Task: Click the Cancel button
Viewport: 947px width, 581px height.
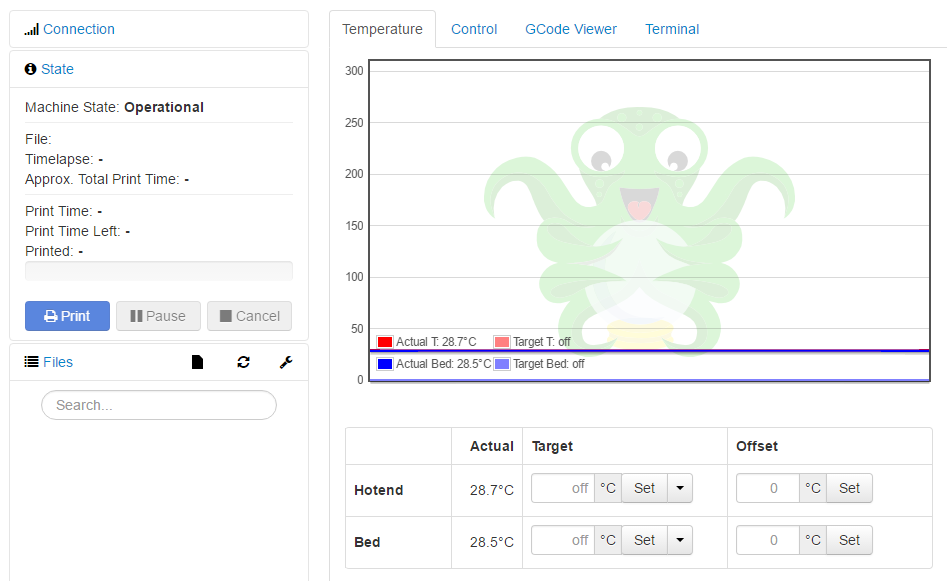Action: coord(249,316)
